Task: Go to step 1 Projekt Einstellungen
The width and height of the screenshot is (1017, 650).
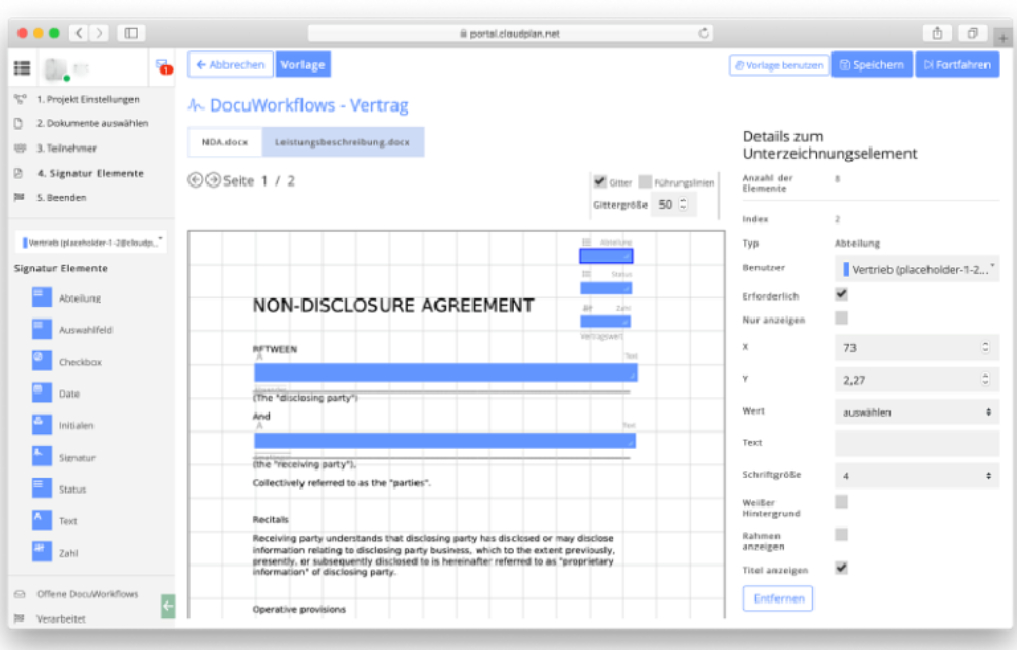Action: point(88,99)
